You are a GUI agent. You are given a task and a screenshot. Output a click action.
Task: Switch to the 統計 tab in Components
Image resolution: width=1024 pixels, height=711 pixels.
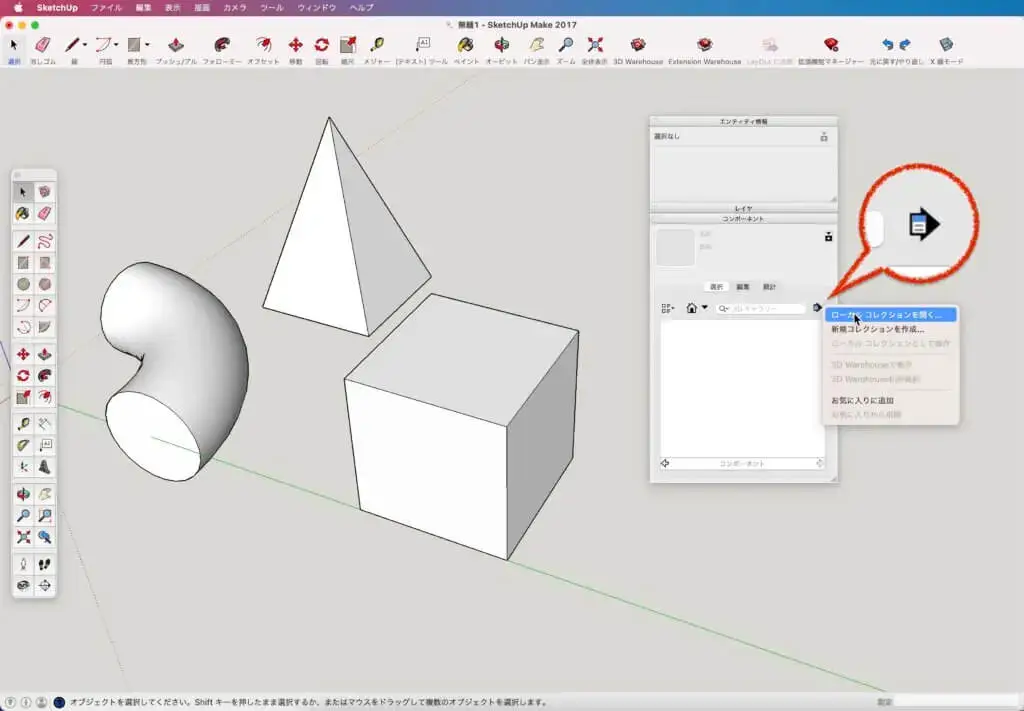[x=769, y=287]
